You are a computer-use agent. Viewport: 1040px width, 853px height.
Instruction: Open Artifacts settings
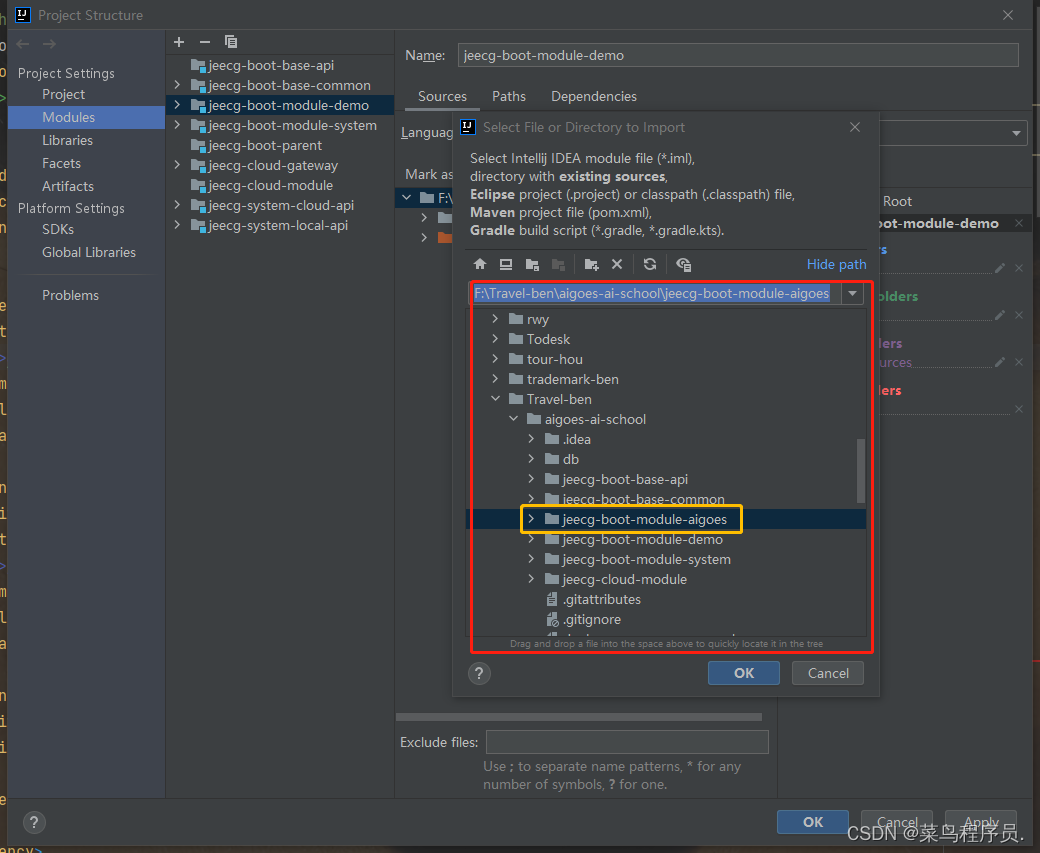tap(68, 186)
